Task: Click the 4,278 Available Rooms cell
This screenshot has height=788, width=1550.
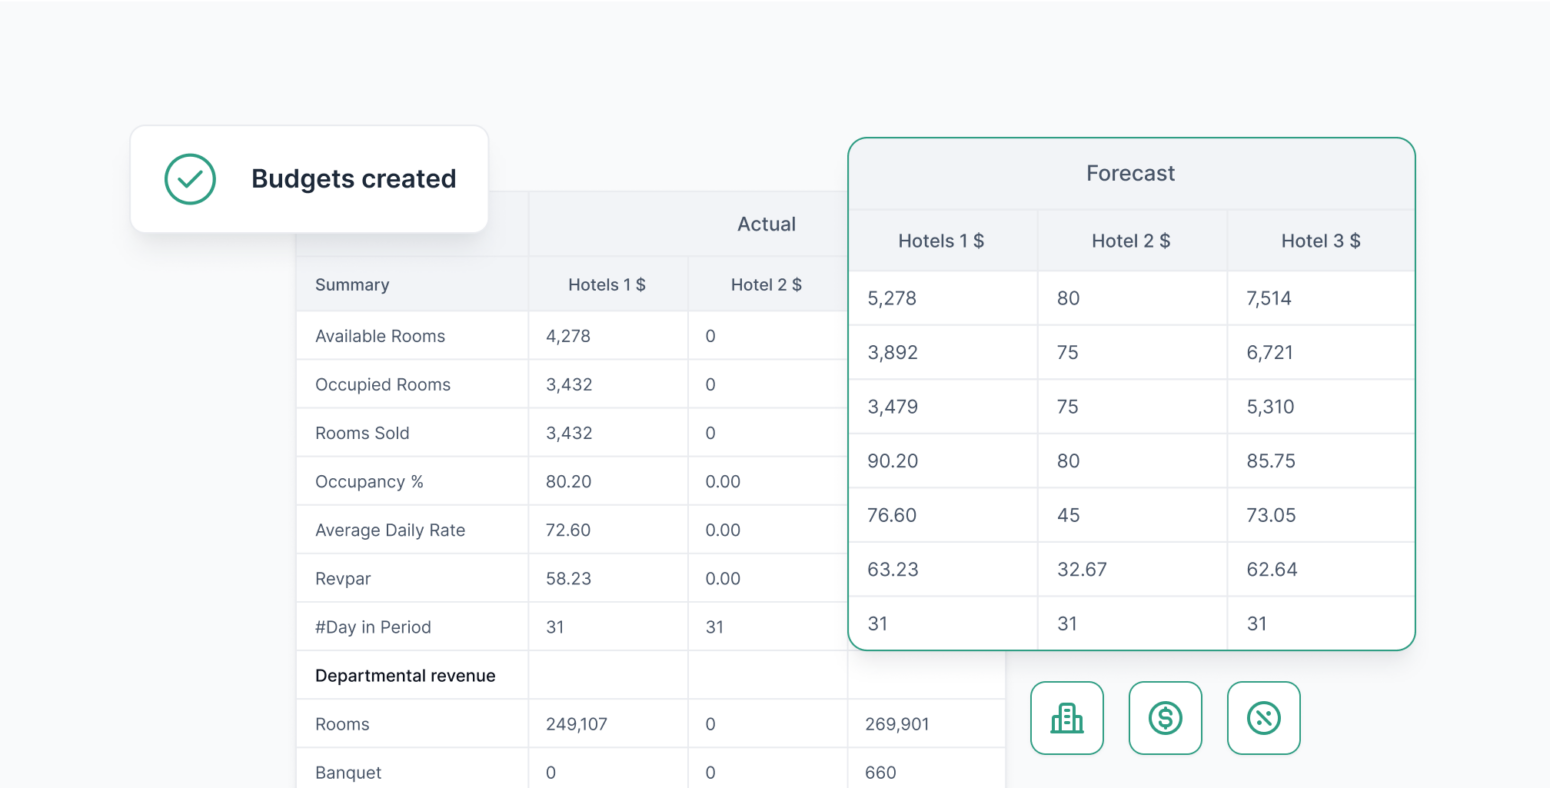Action: (x=608, y=336)
